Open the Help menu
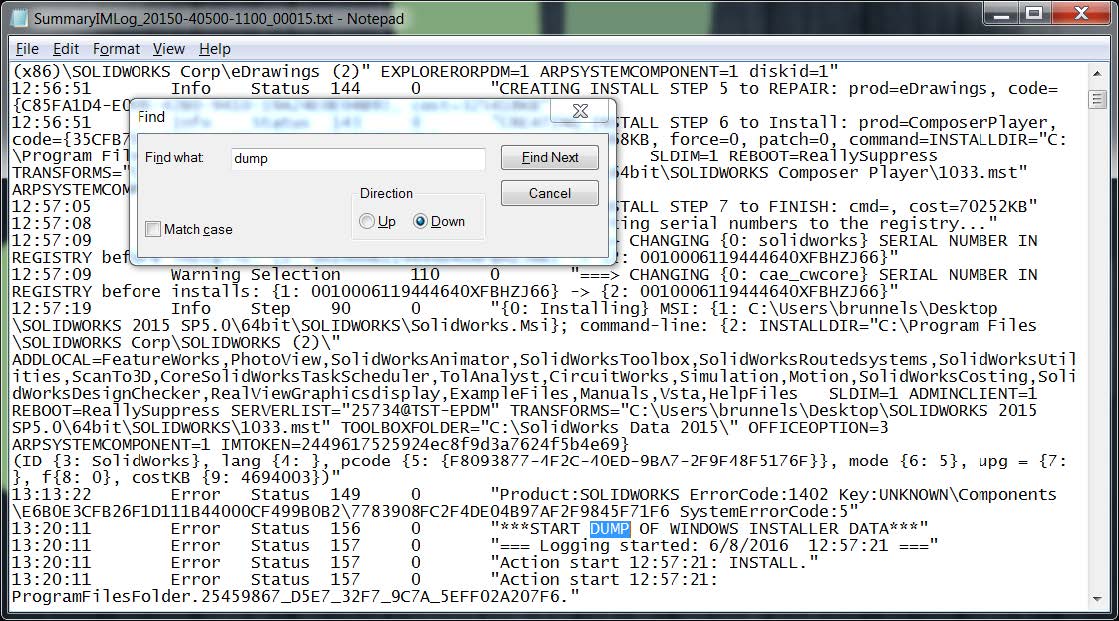The height and width of the screenshot is (621, 1119). pyautogui.click(x=214, y=49)
